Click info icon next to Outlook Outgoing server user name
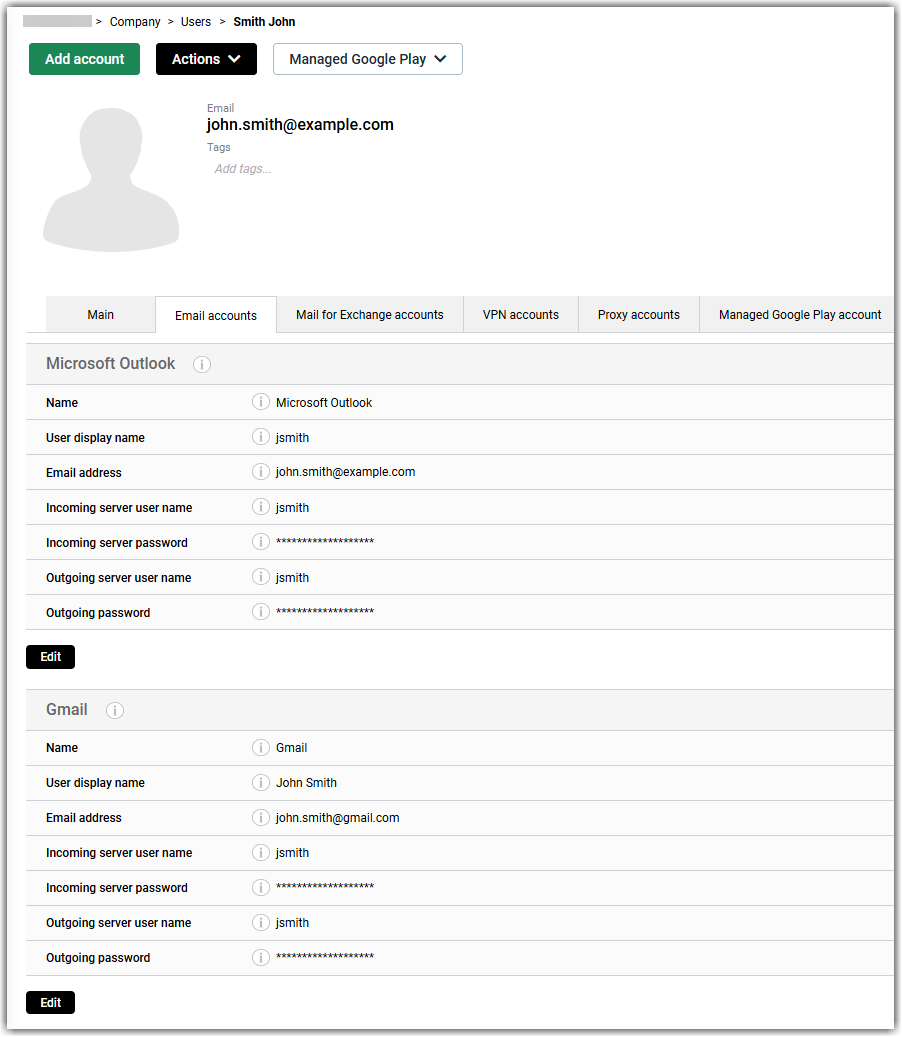This screenshot has height=1037, width=902. point(260,576)
